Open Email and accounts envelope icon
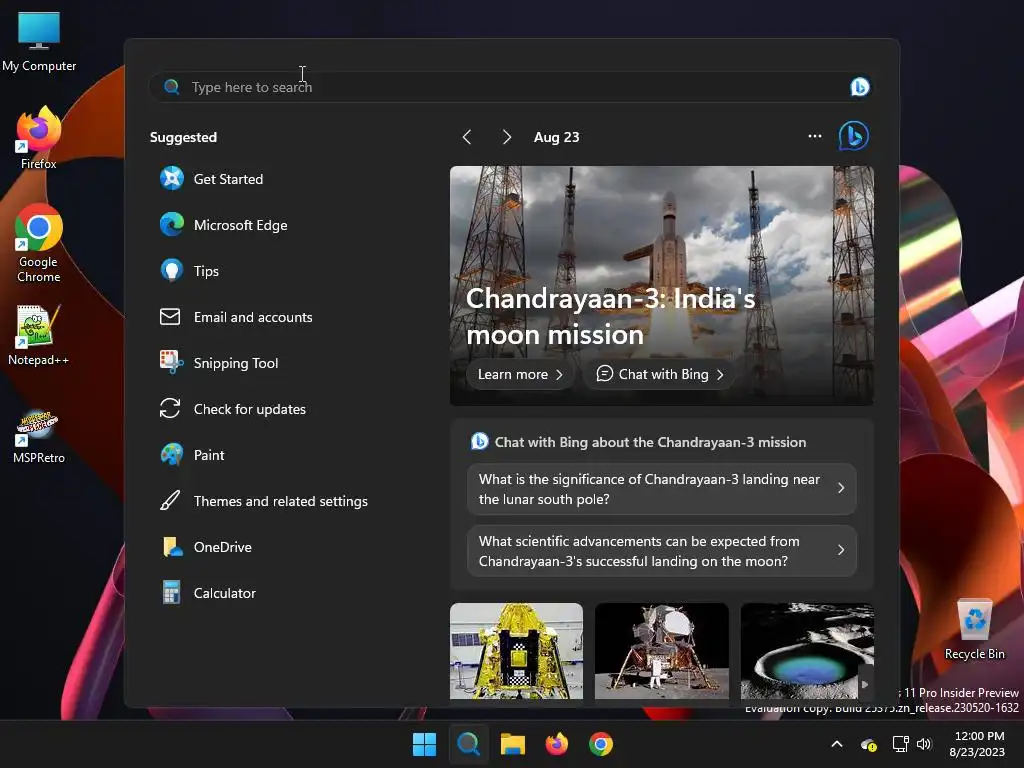This screenshot has width=1024, height=768. click(x=170, y=317)
